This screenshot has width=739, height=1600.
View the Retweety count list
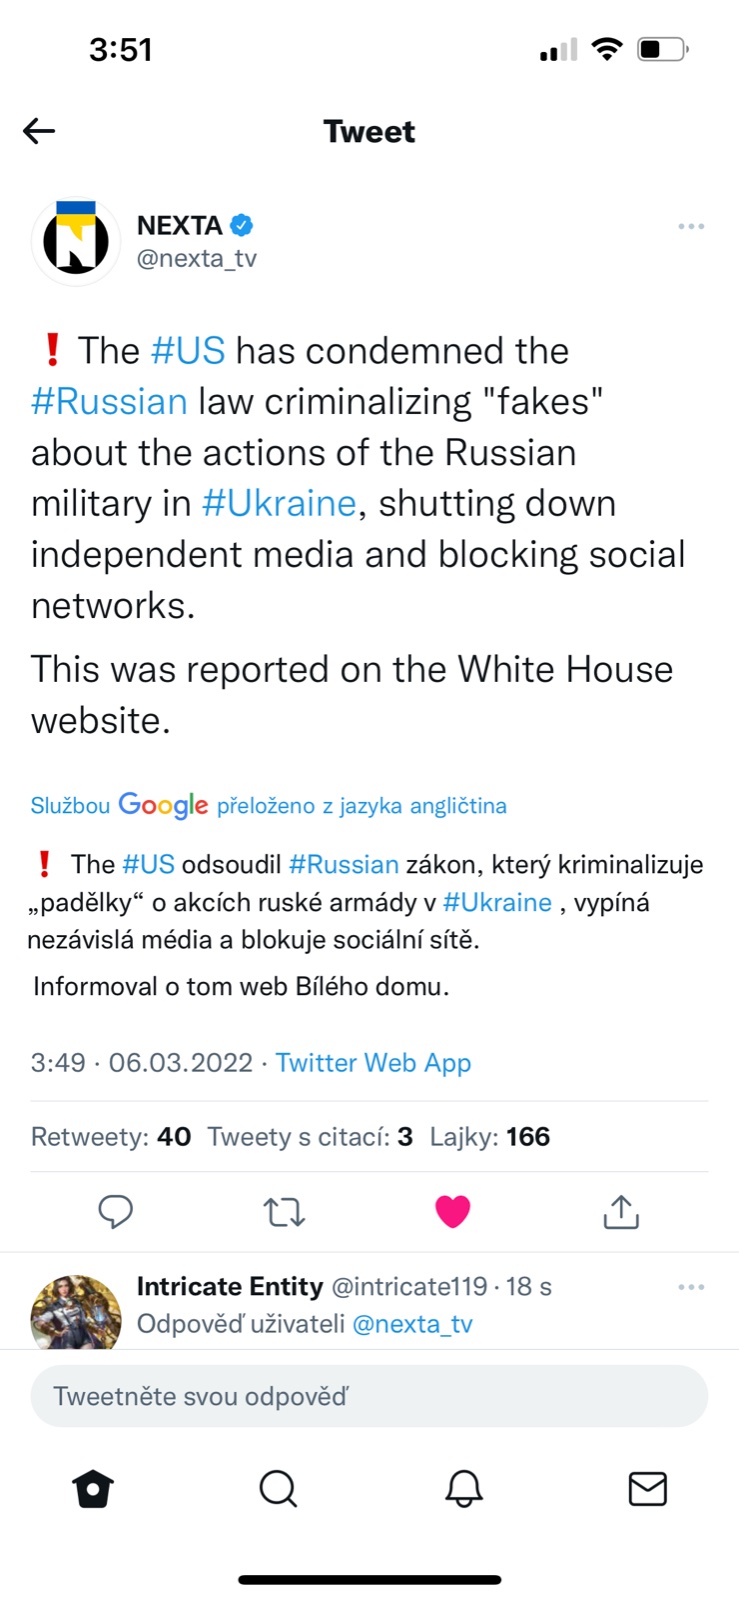pyautogui.click(x=111, y=1137)
